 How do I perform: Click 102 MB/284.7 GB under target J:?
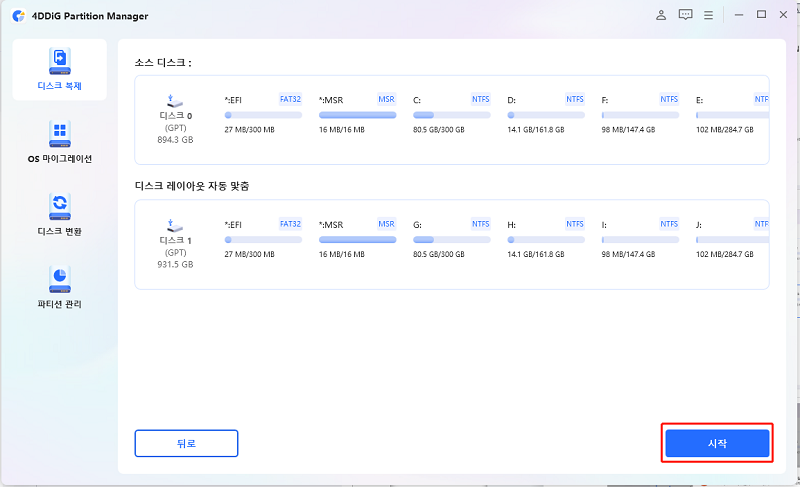point(724,254)
